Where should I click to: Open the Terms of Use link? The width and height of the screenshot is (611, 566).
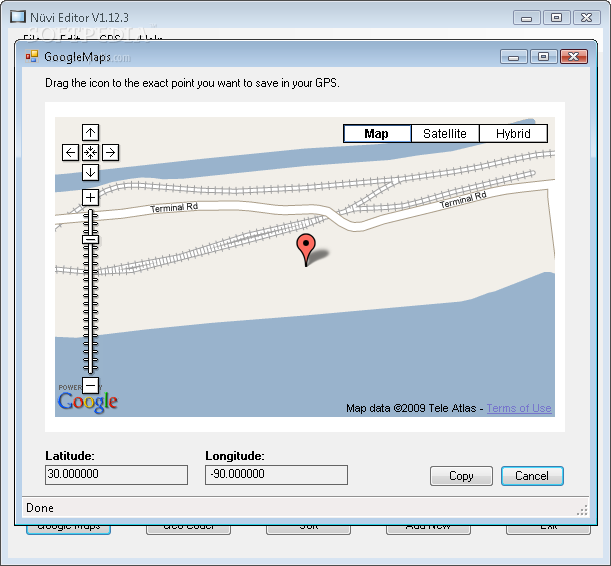pos(519,408)
